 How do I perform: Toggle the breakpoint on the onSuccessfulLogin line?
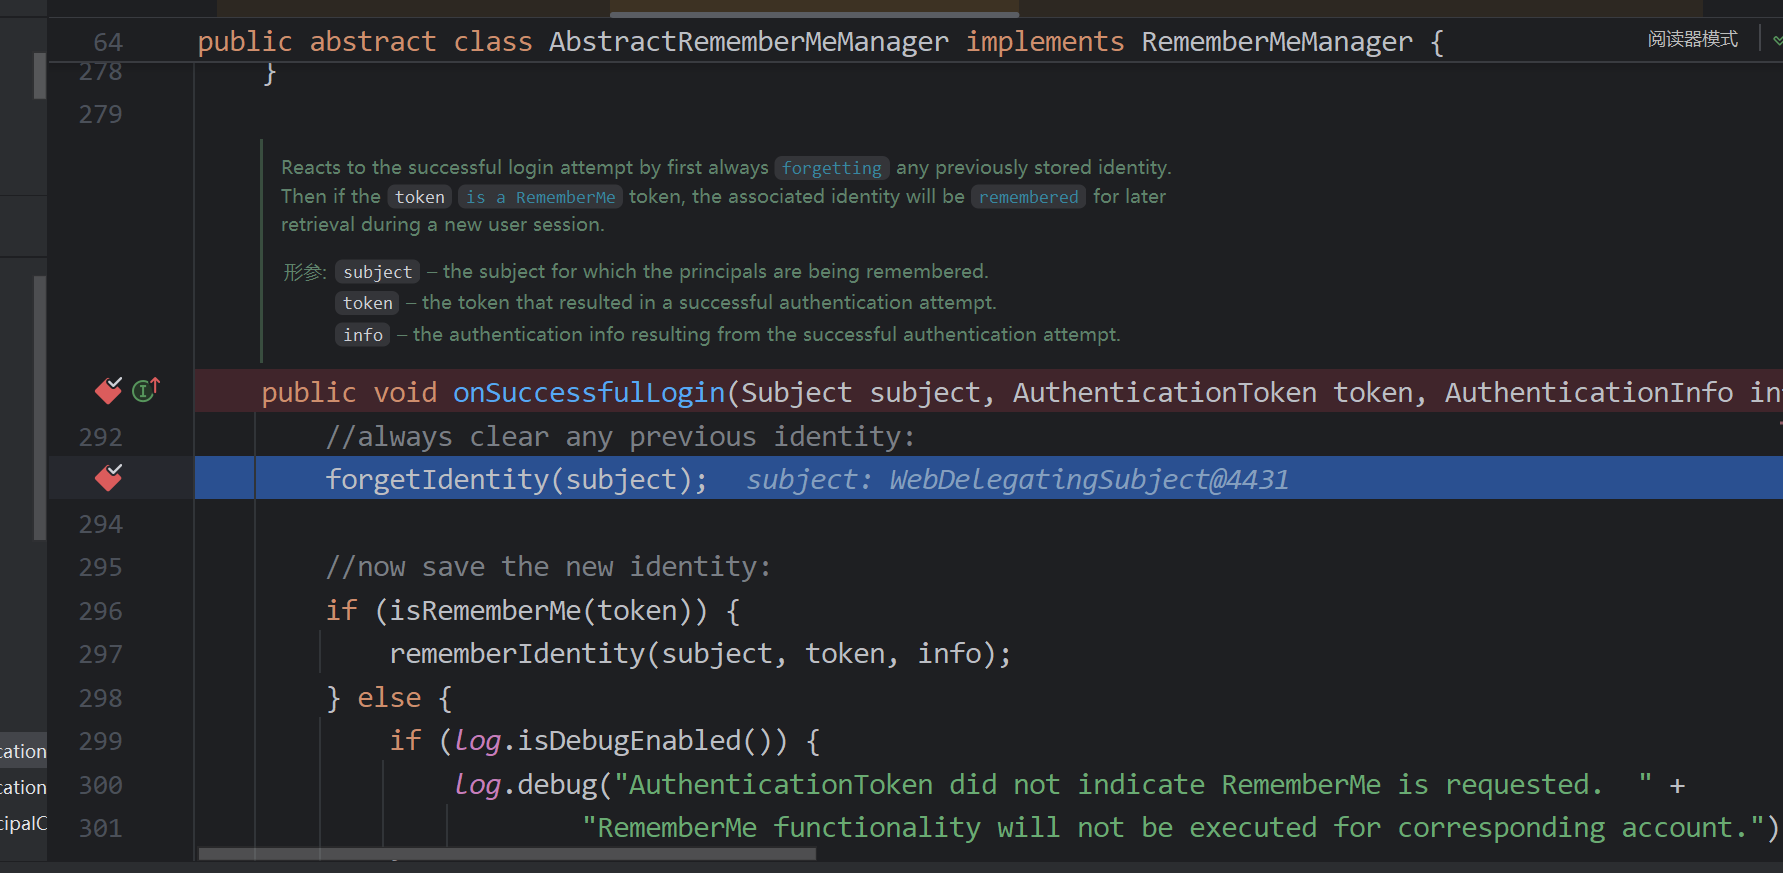click(108, 390)
